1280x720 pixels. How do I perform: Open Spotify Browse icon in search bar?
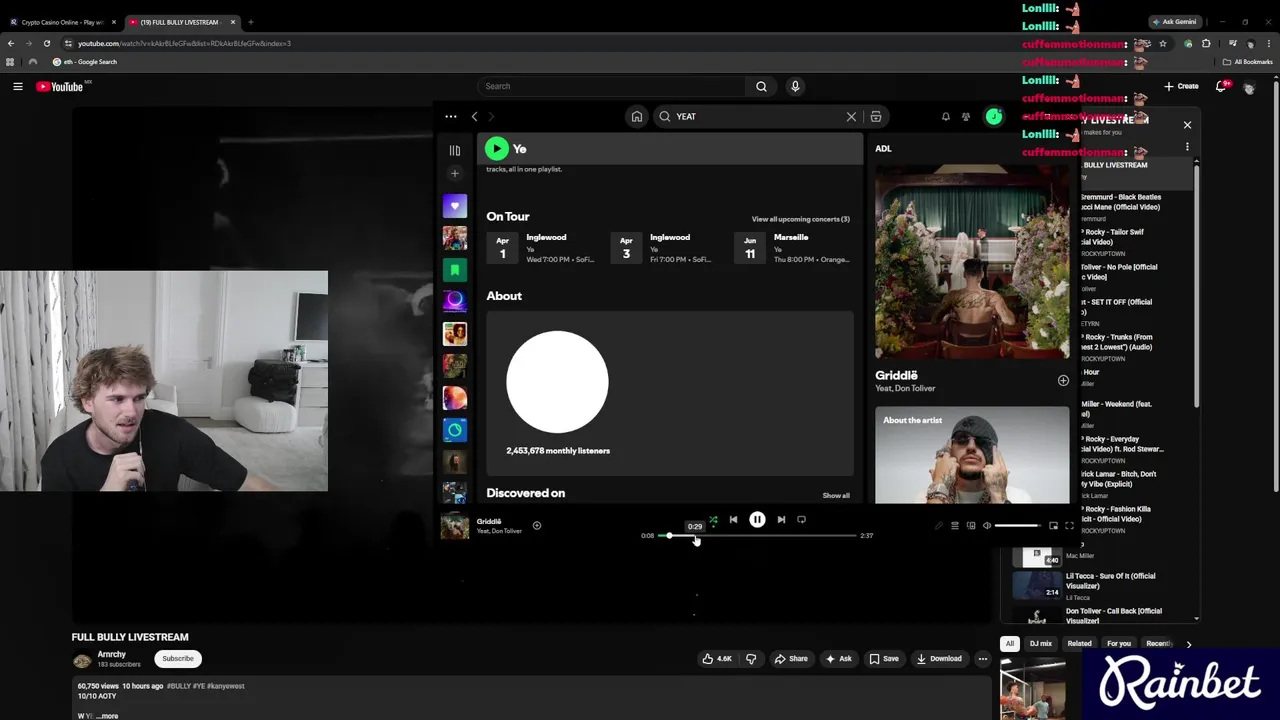[876, 116]
